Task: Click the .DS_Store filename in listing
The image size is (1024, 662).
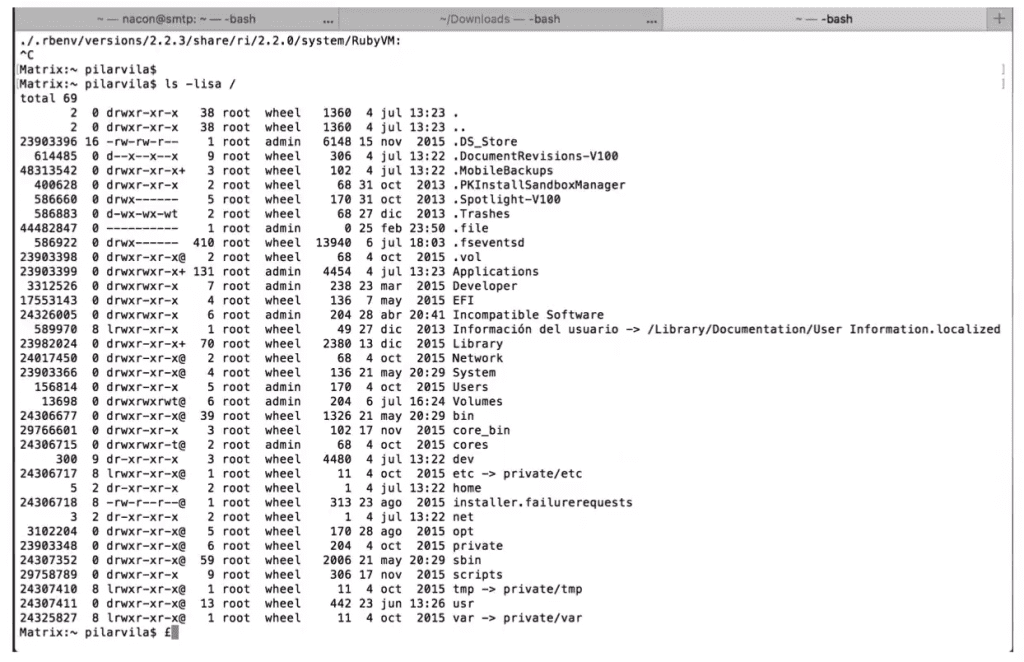Action: (485, 142)
